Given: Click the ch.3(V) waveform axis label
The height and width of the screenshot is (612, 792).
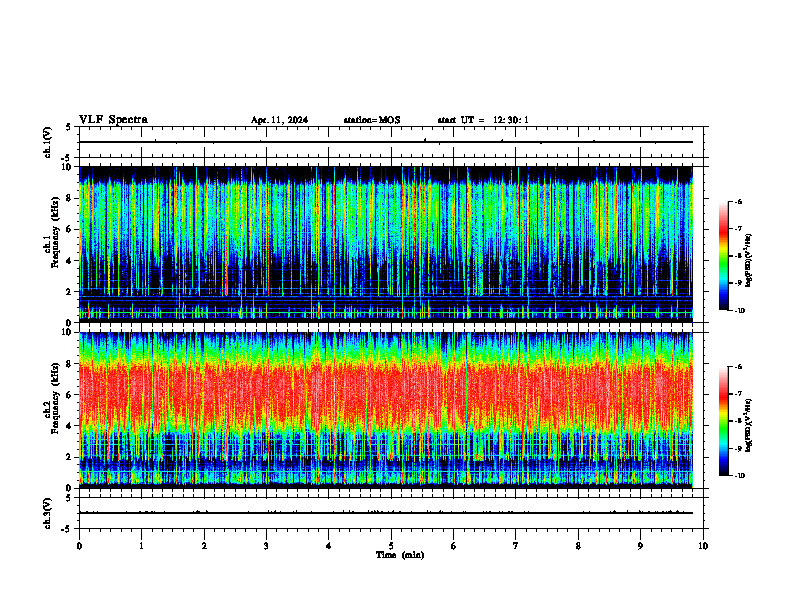Looking at the screenshot, I should [x=48, y=513].
